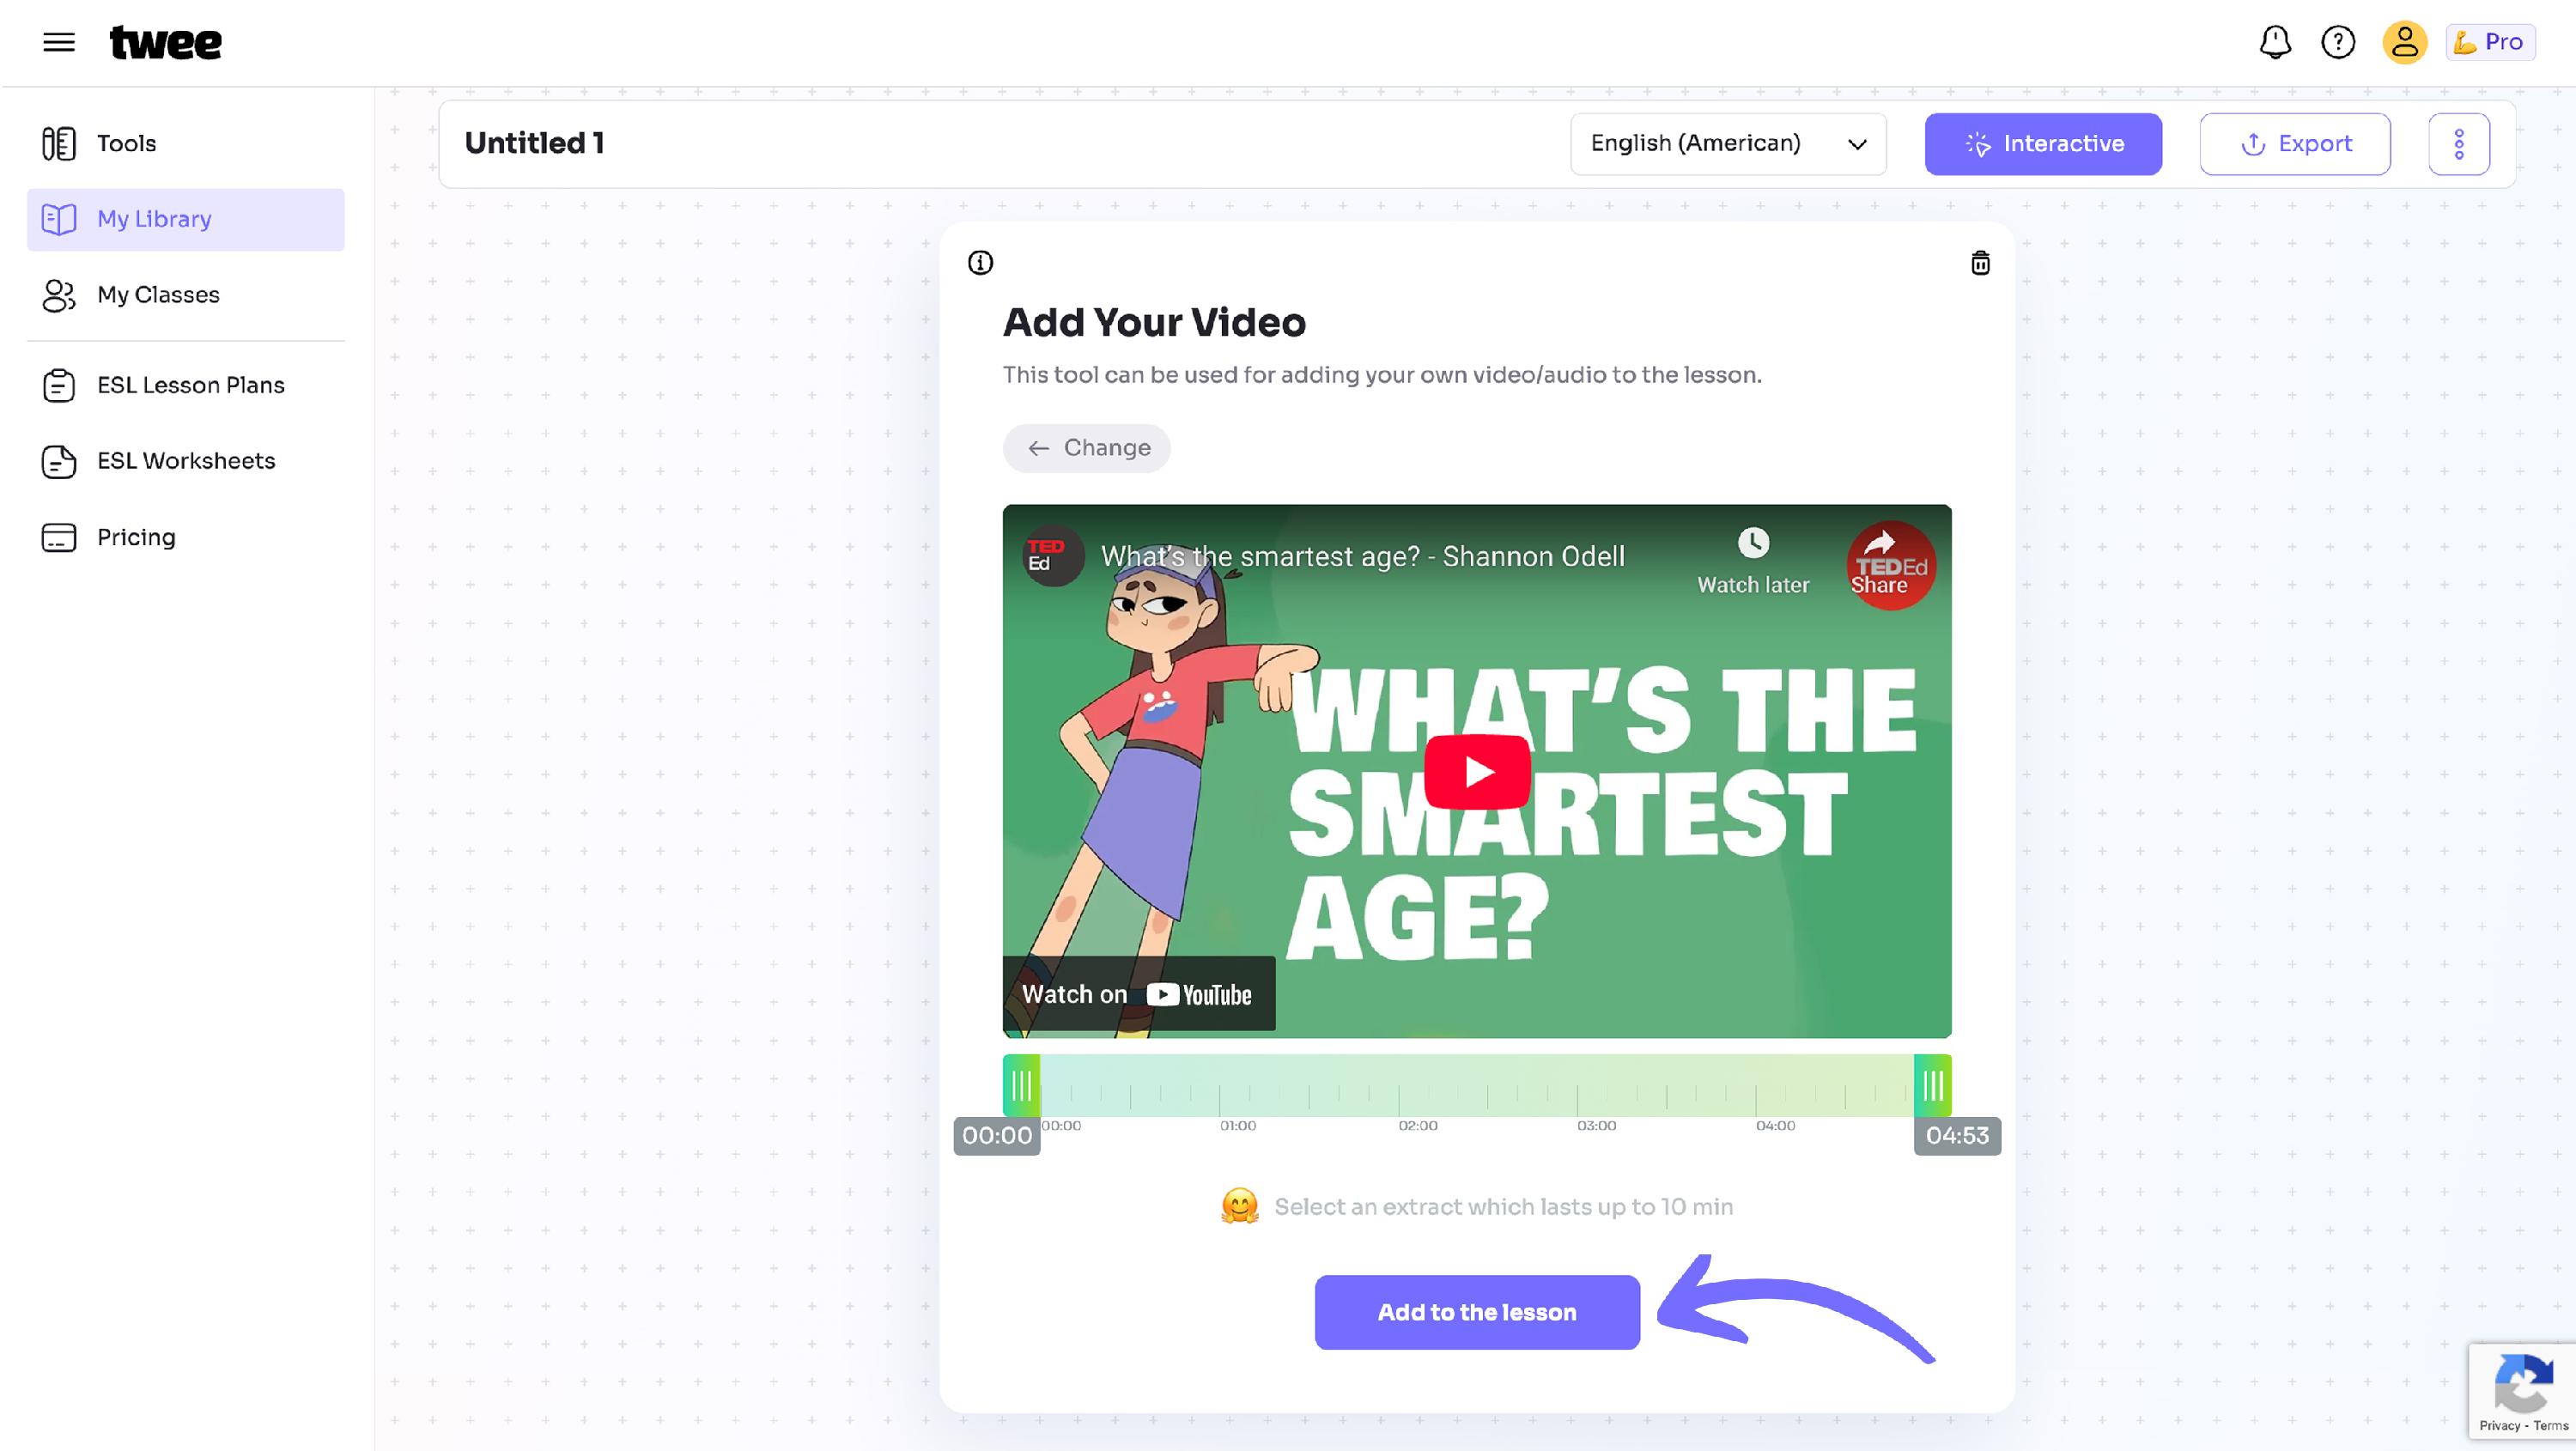Click the hugging emoji next to extract hint

(1240, 1206)
